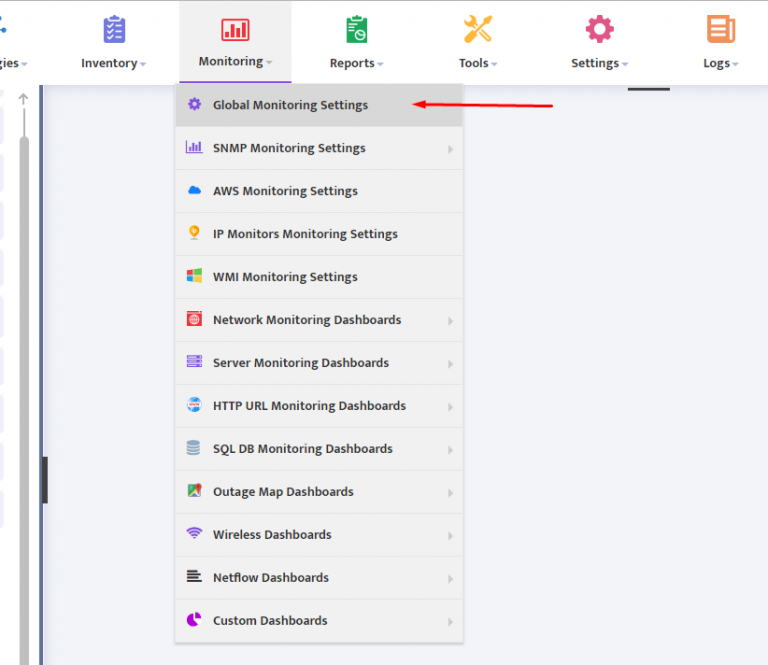Click the Tools wrench icon
768x665 pixels.
(478, 30)
